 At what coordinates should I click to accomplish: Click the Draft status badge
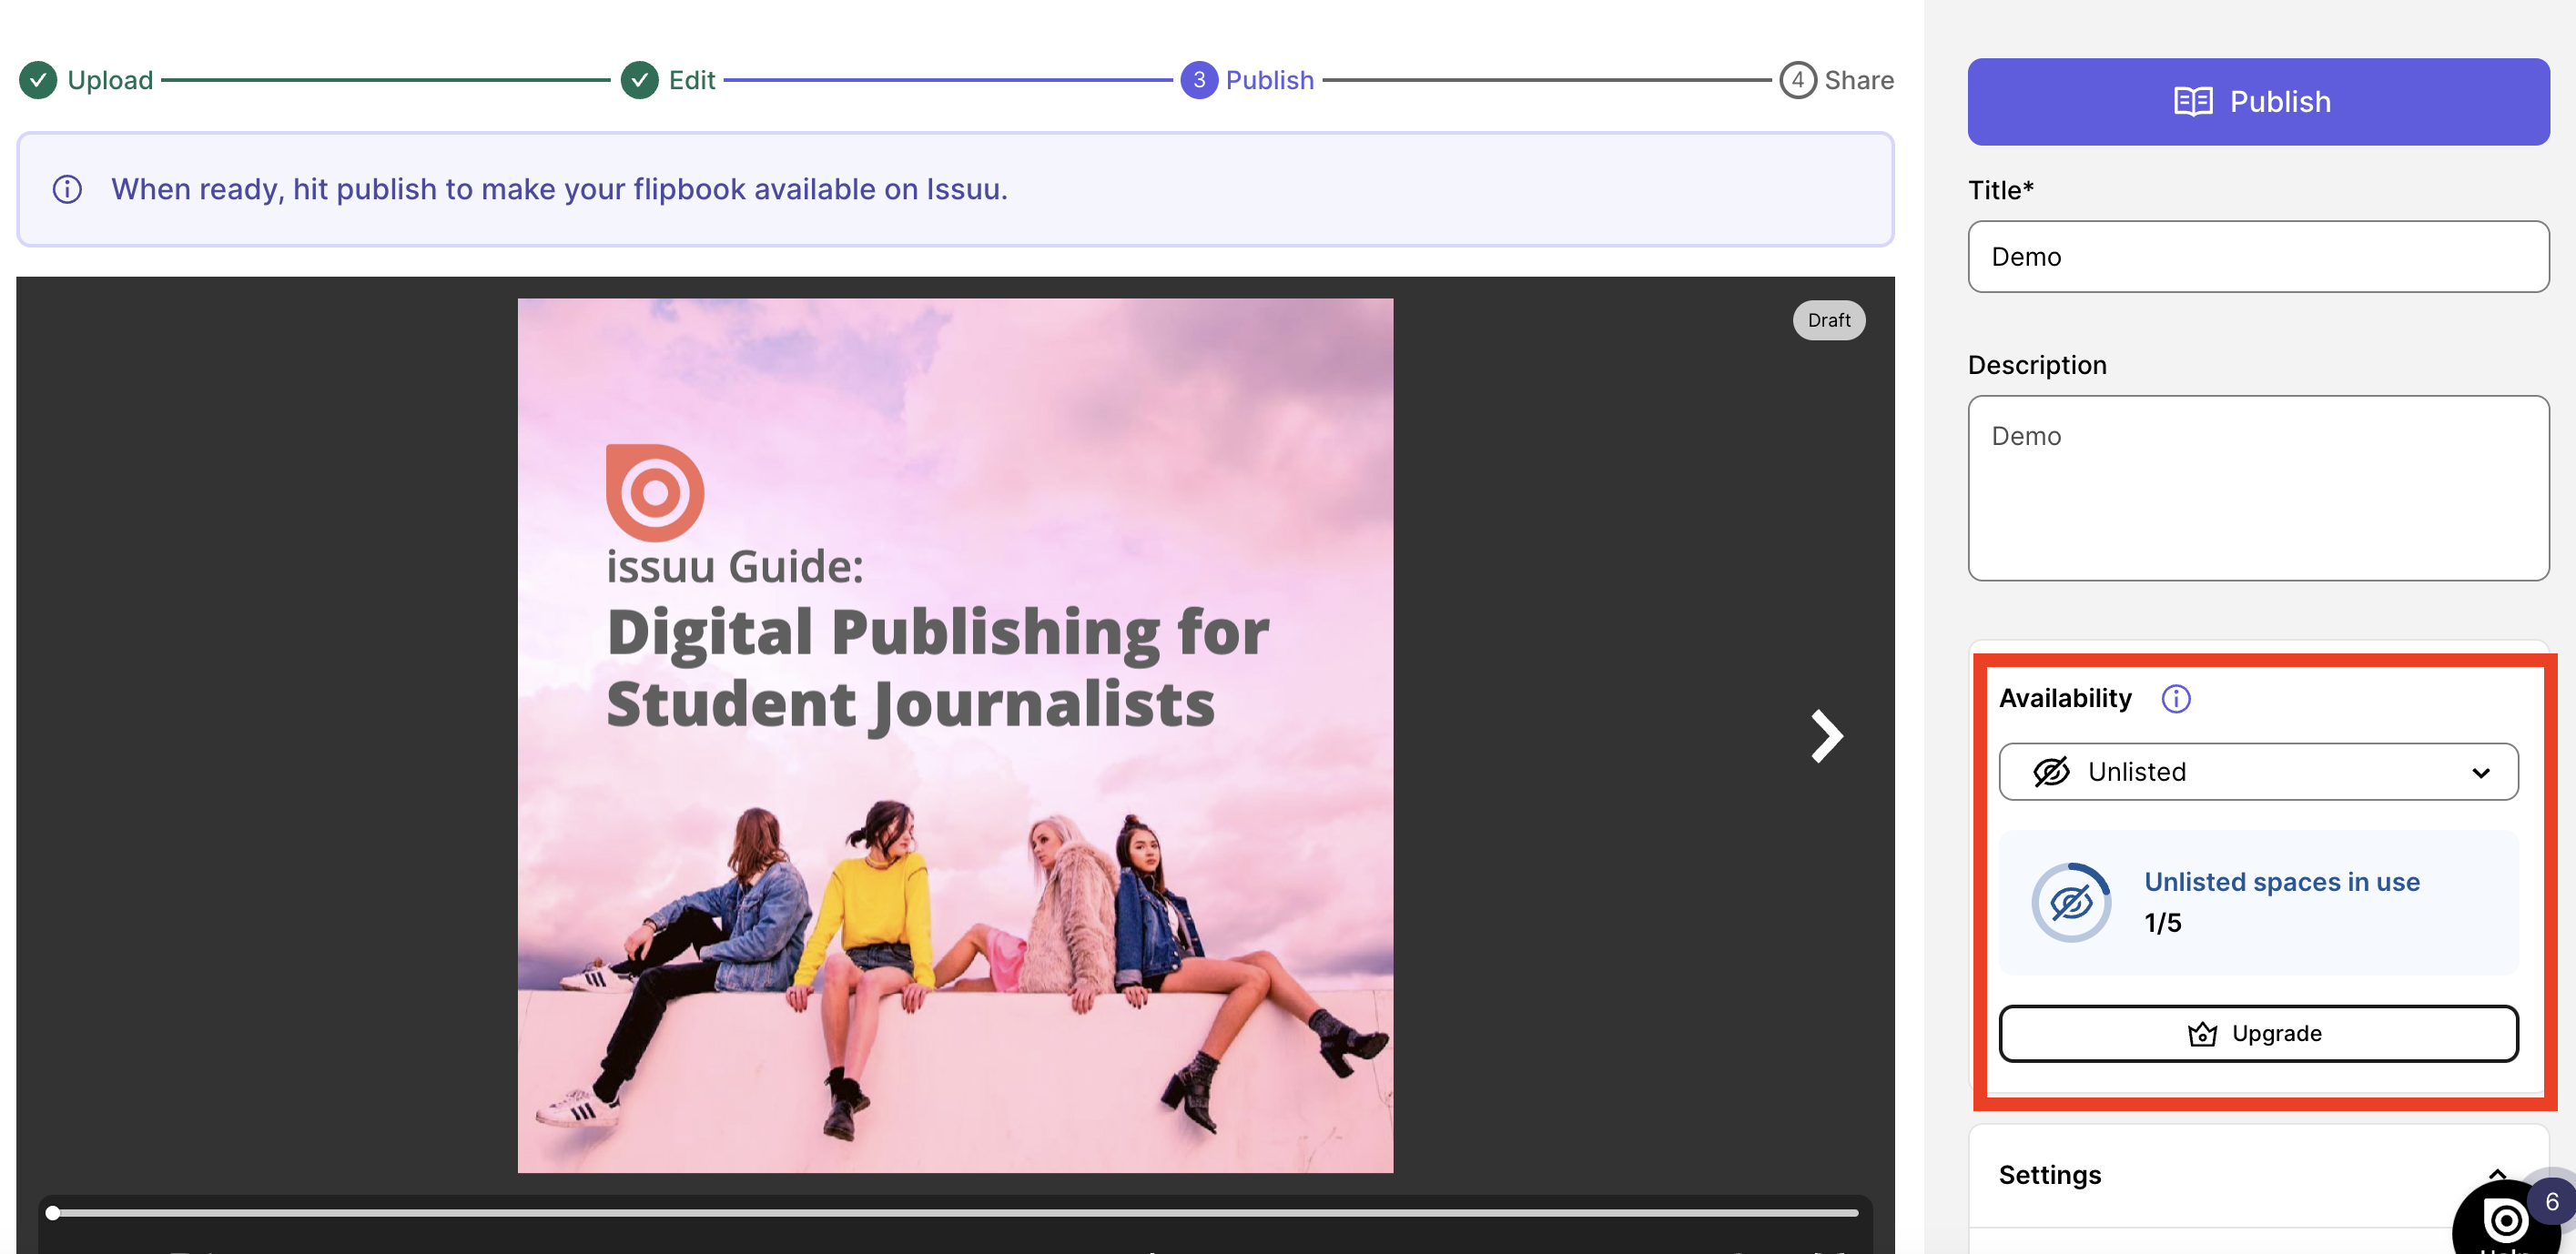(1828, 320)
